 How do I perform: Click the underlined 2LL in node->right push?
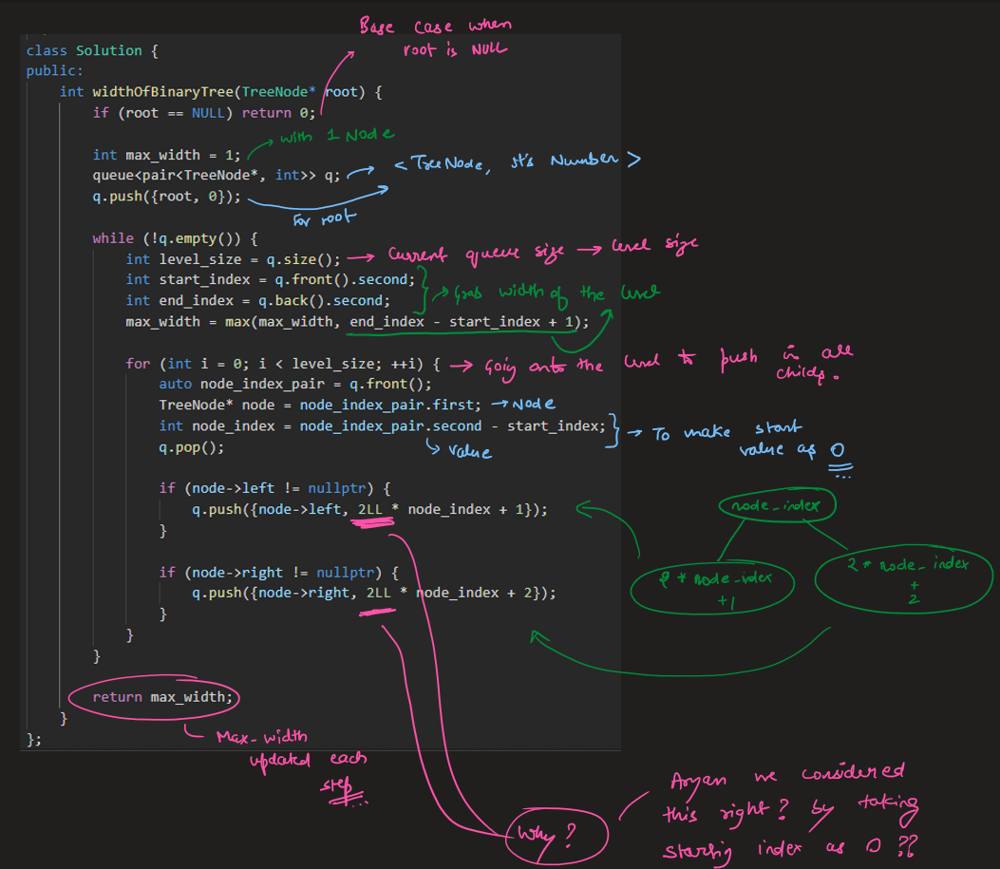pyautogui.click(x=380, y=593)
